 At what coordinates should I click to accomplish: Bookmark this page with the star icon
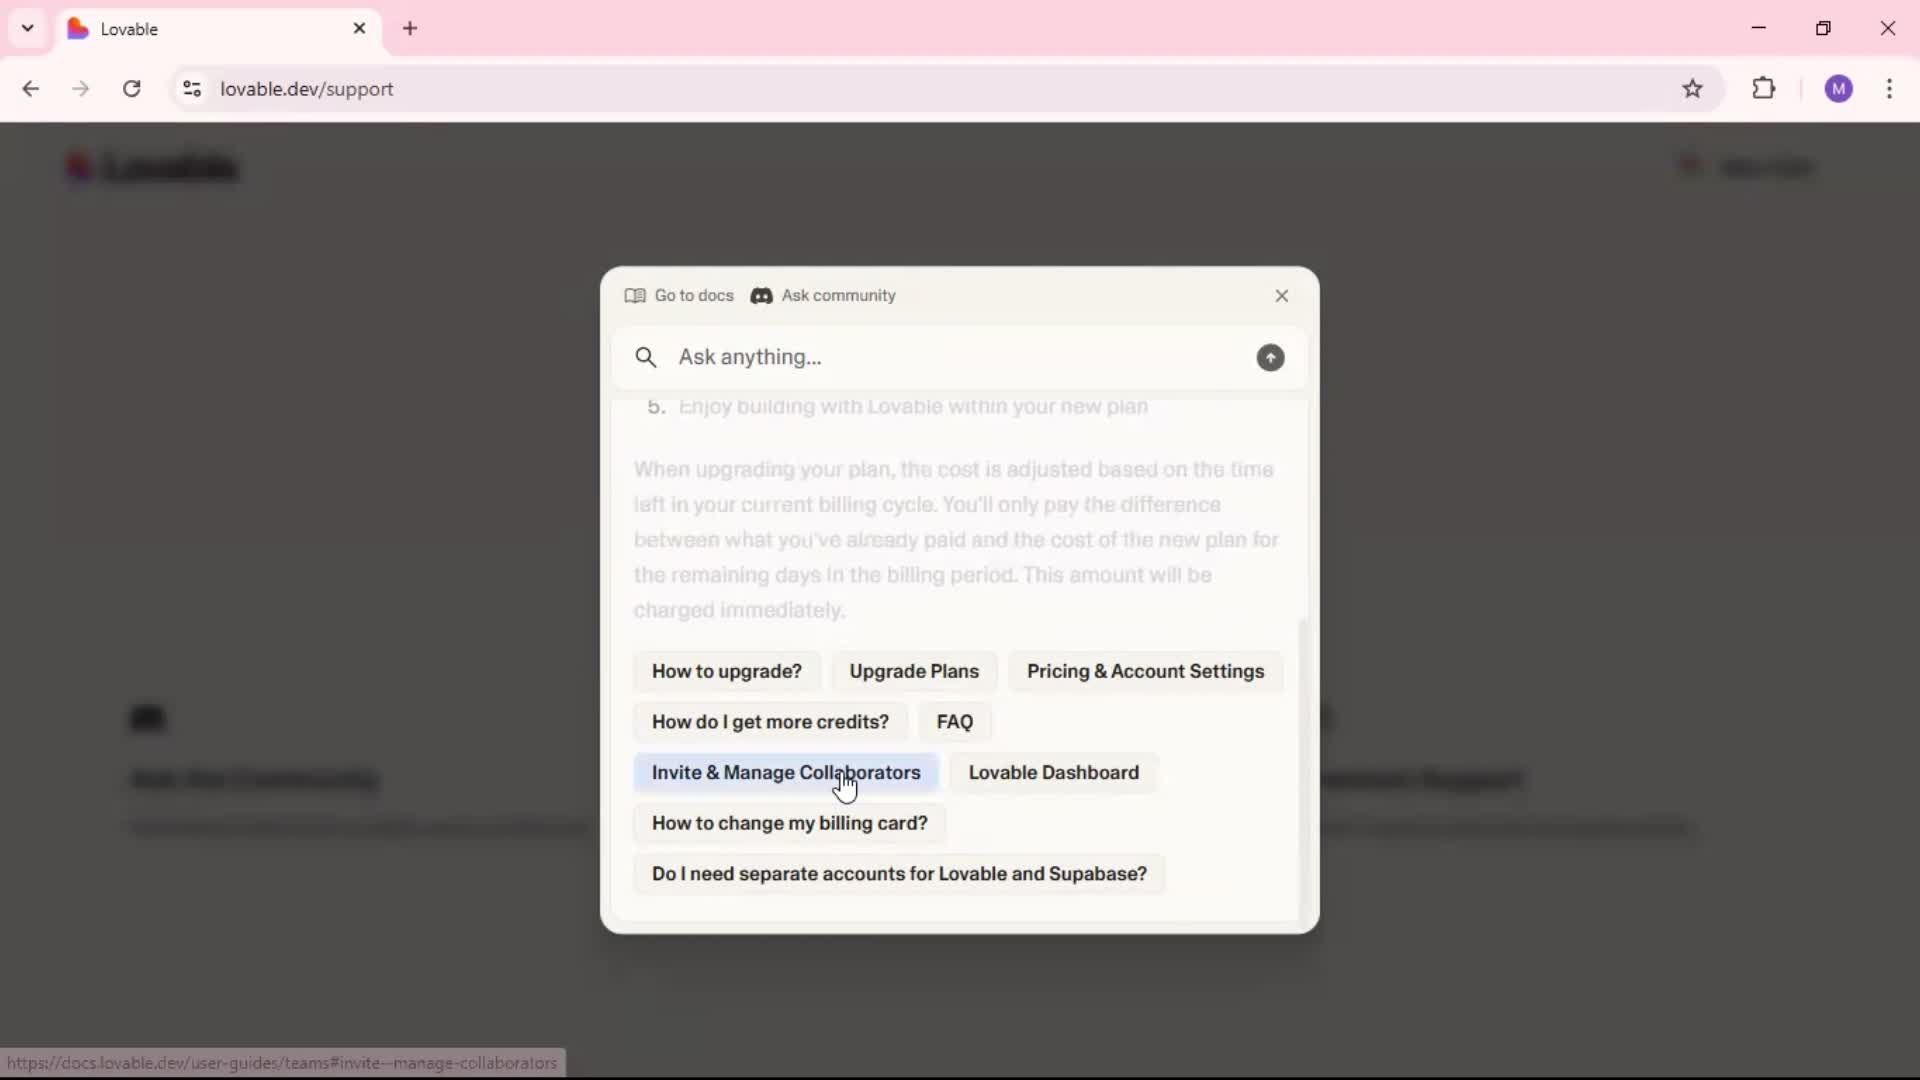coord(1692,89)
